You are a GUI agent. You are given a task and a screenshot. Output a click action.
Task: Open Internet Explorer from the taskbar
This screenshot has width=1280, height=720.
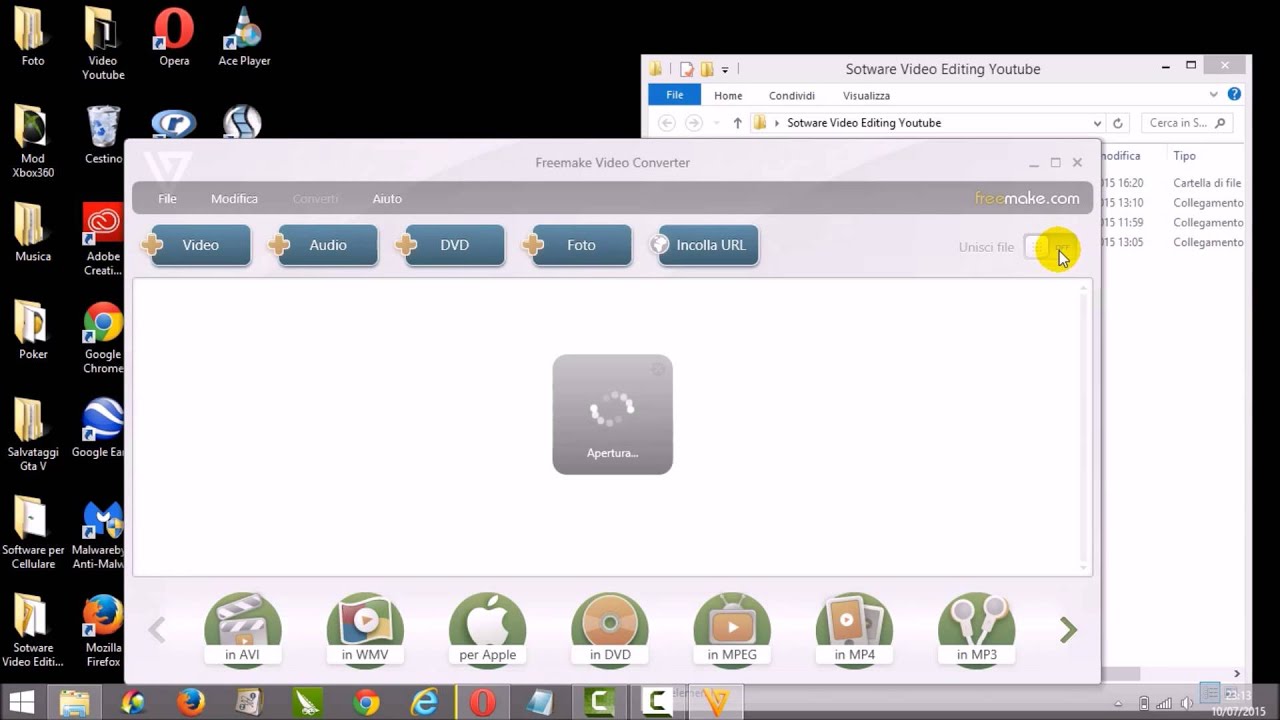[x=424, y=703]
